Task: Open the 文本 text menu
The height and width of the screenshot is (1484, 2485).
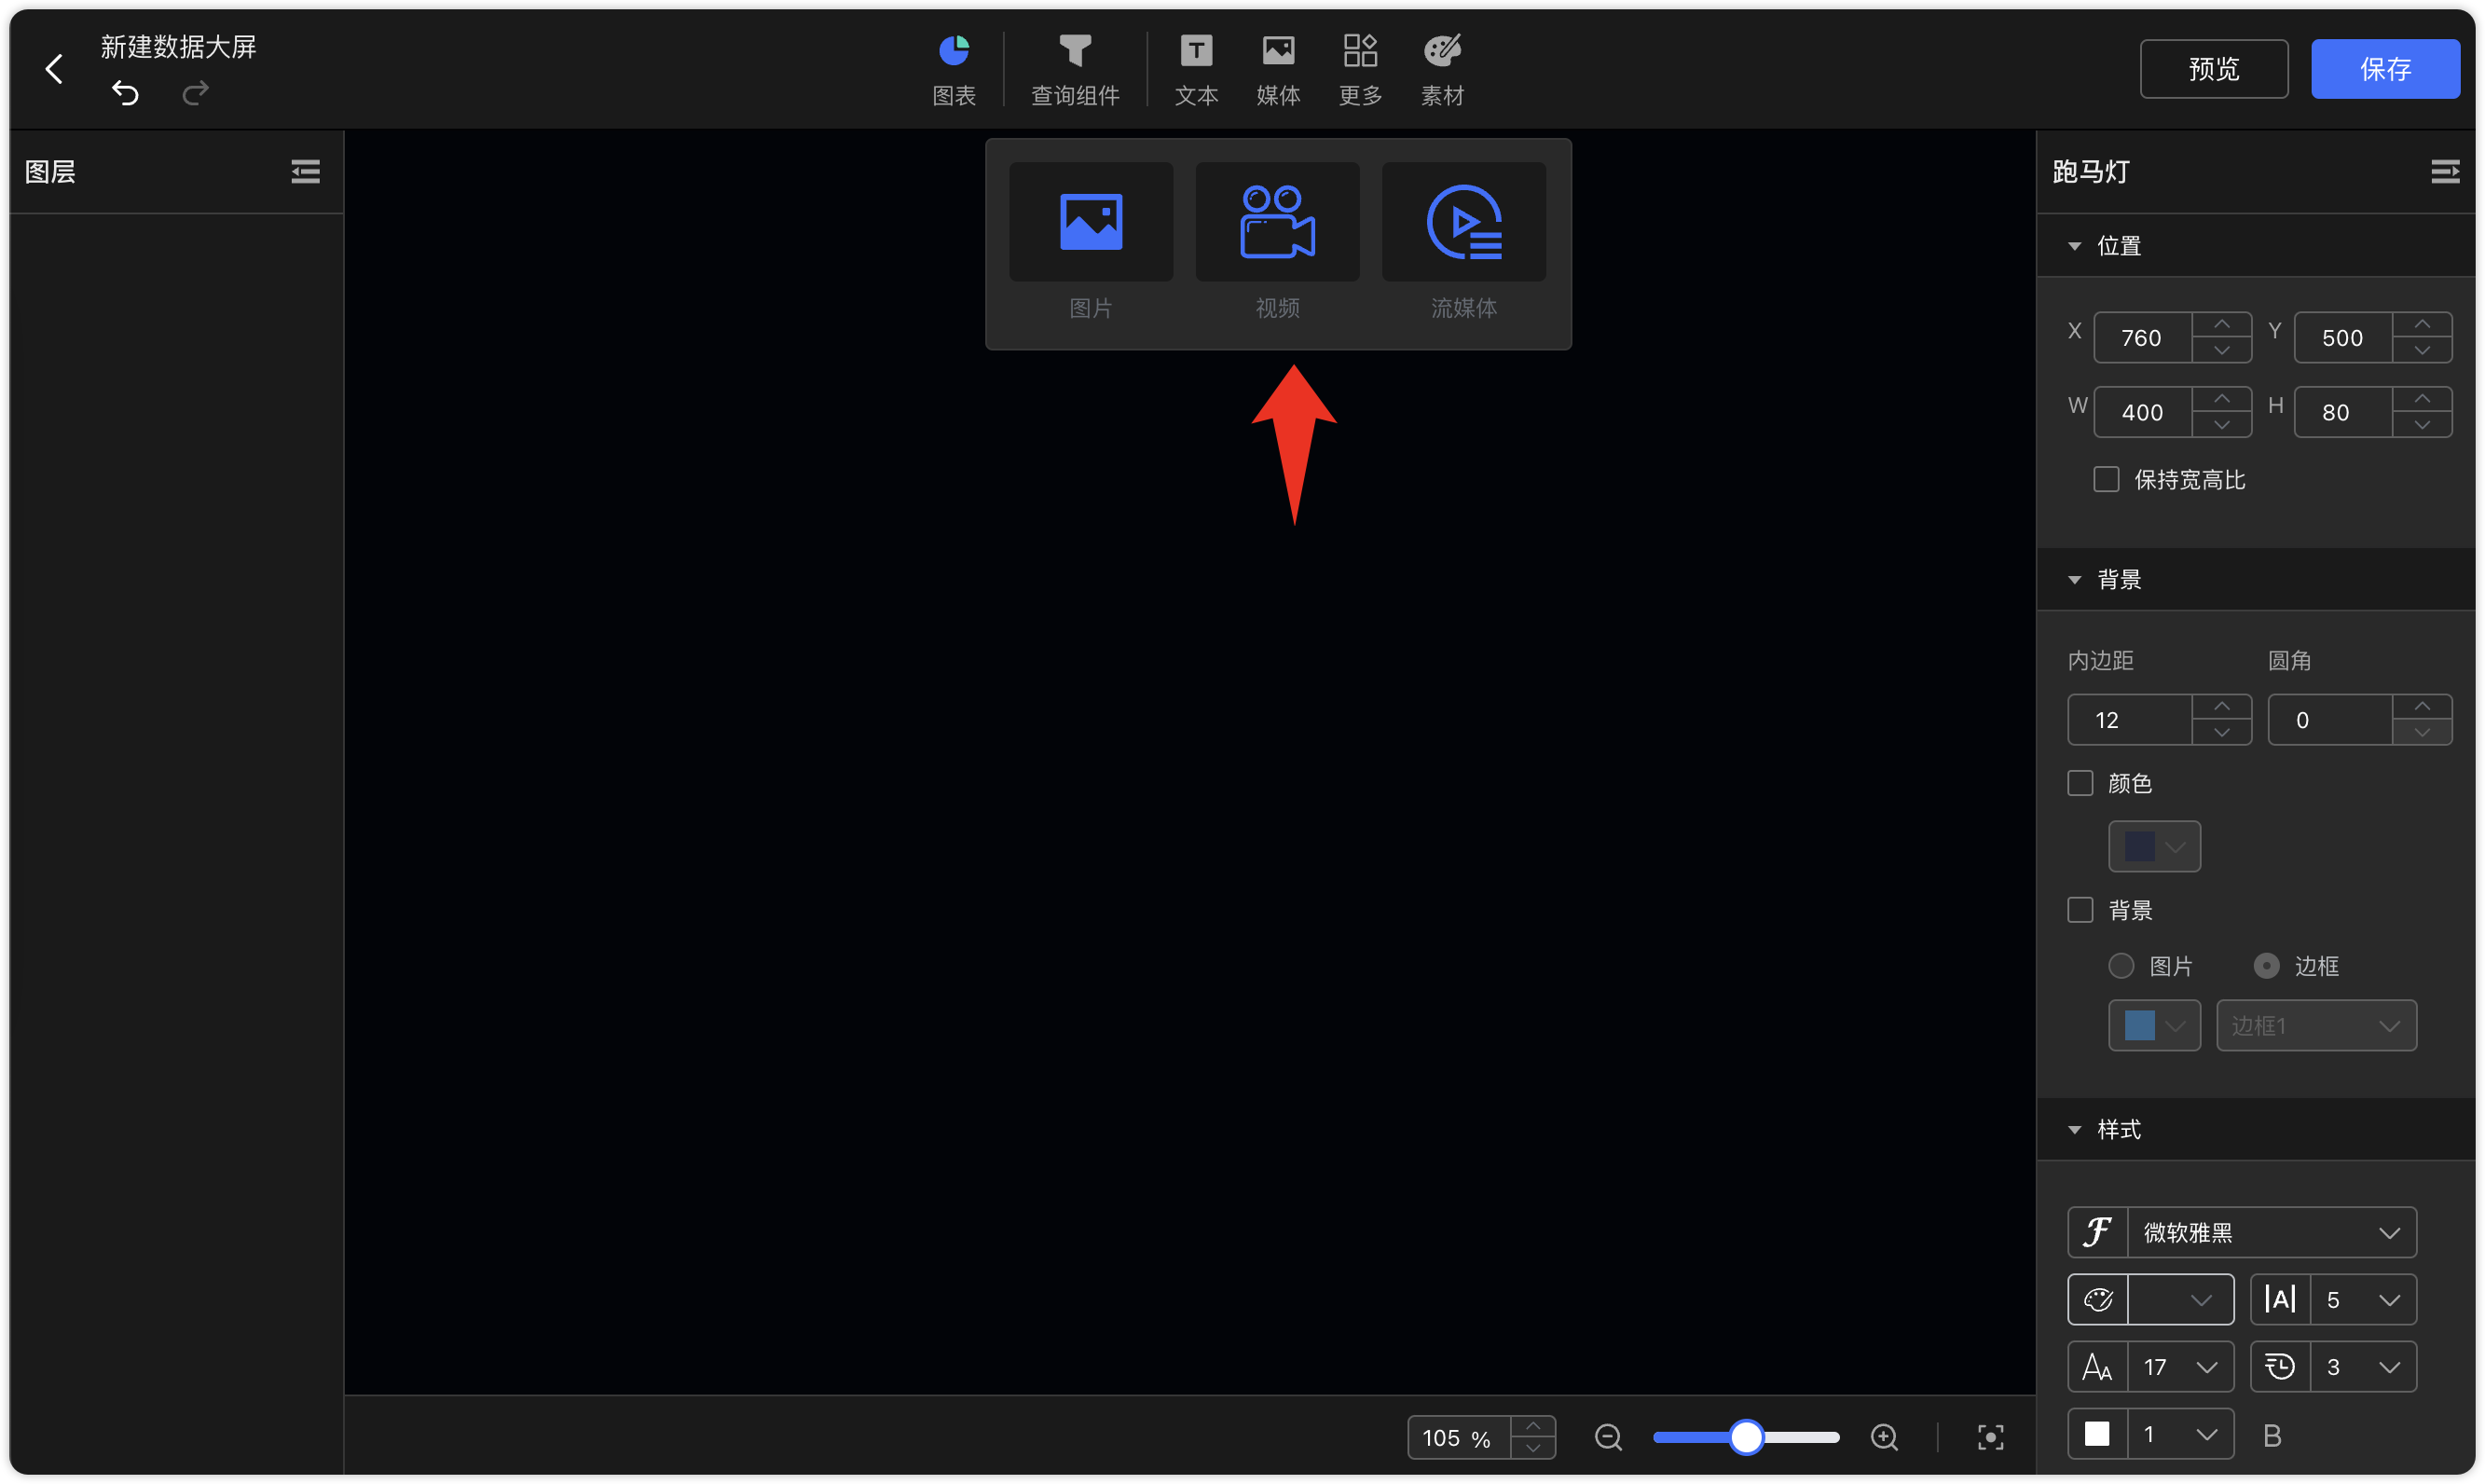Action: point(1196,70)
